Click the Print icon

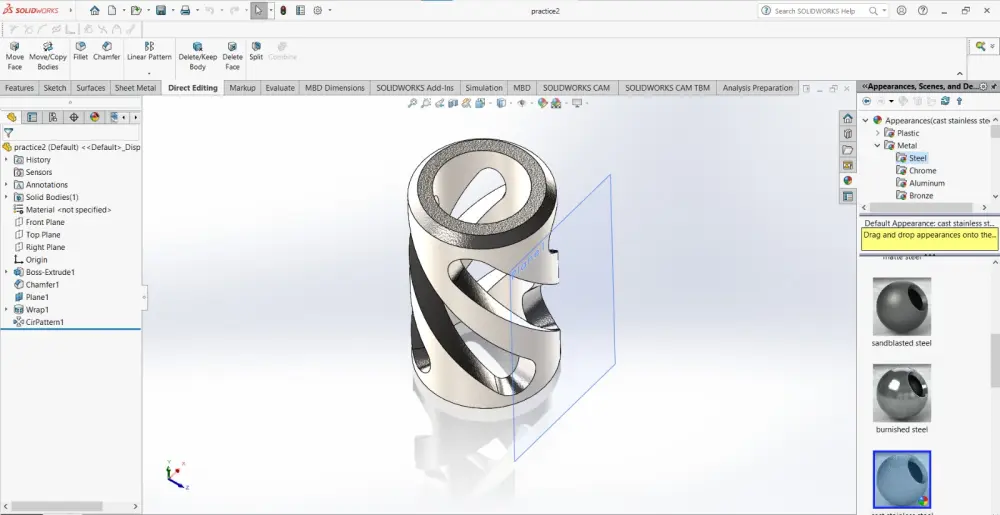pyautogui.click(x=185, y=10)
